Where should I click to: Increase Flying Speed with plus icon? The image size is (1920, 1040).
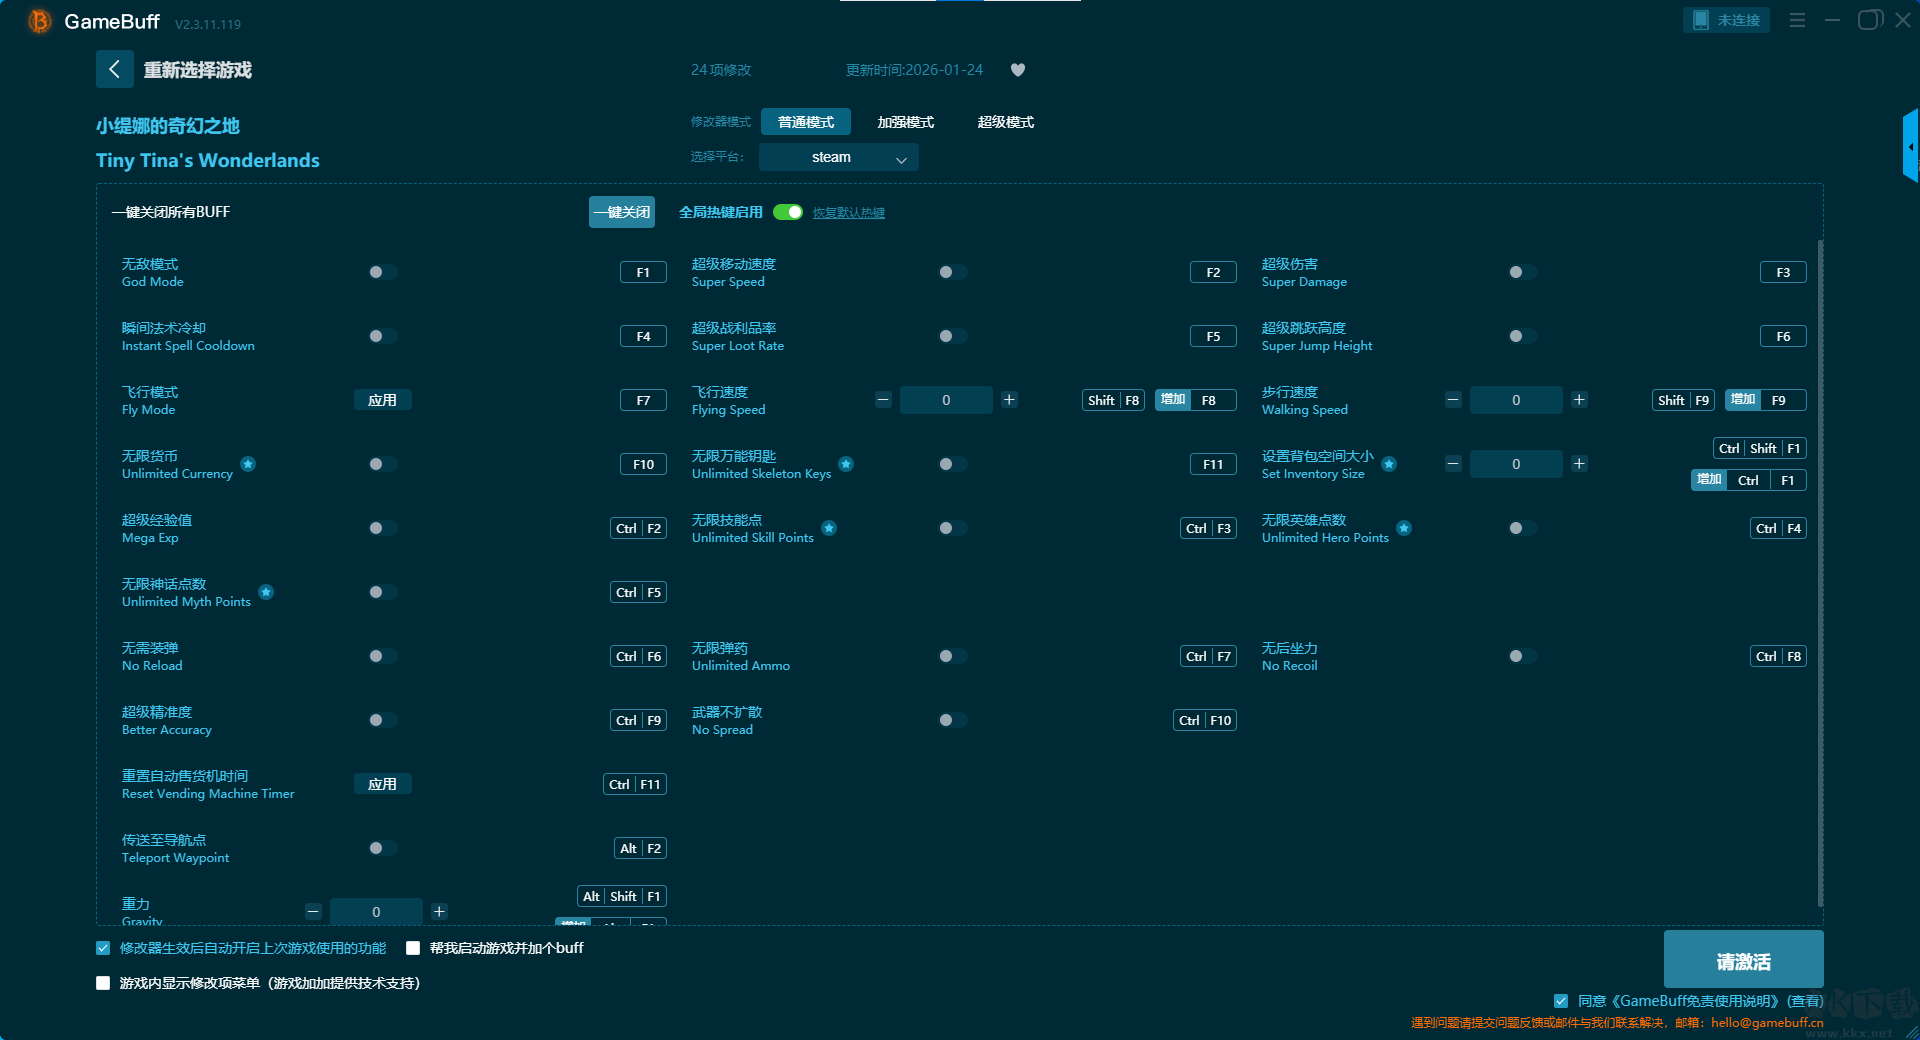point(1009,400)
